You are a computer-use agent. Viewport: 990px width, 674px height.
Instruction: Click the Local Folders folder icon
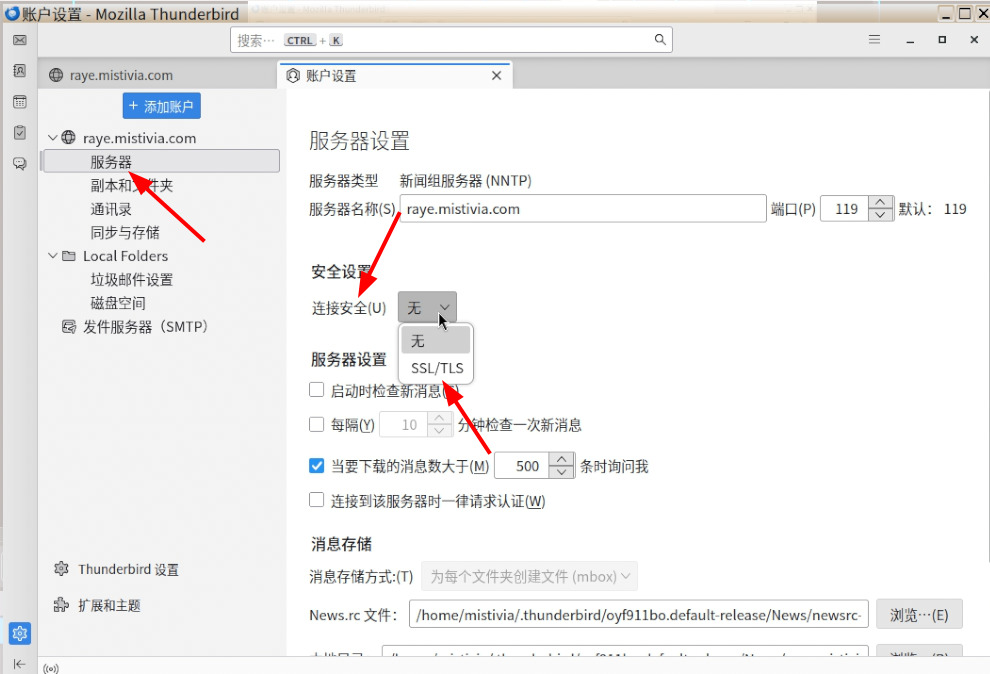tap(68, 256)
